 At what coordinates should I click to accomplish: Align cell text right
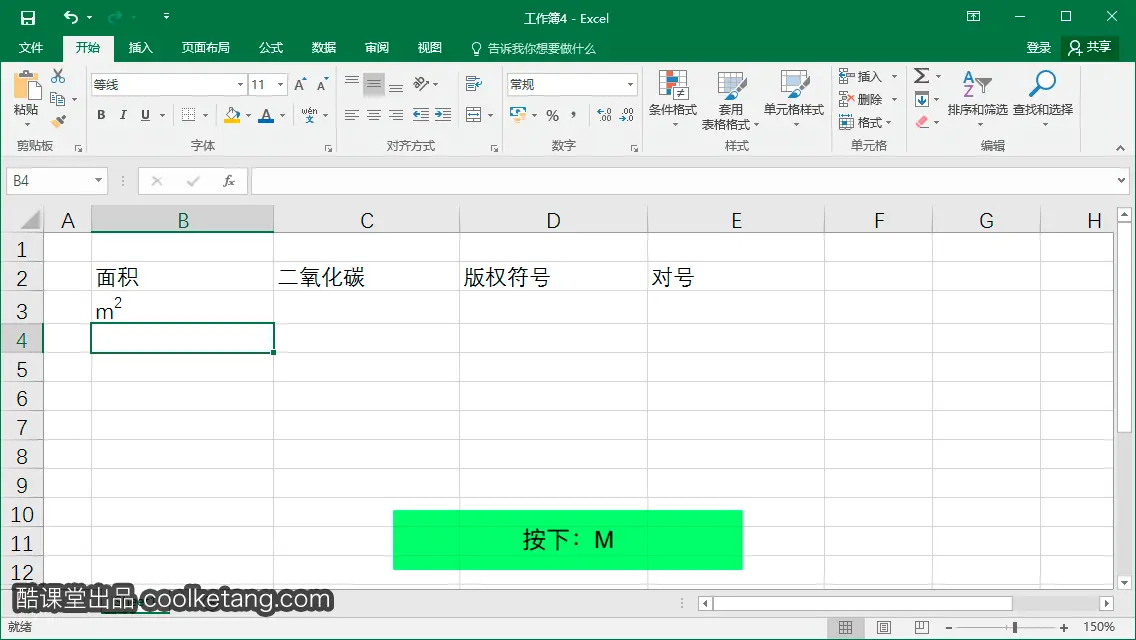396,115
